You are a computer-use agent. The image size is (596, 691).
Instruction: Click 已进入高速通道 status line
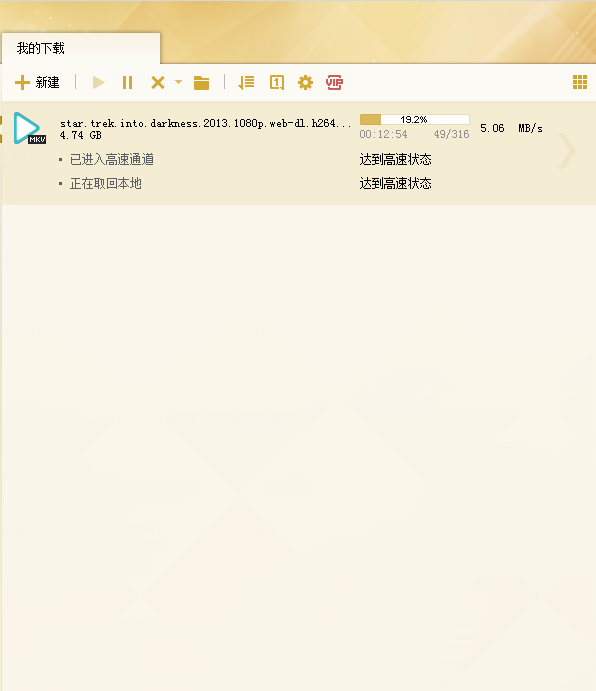(112, 159)
